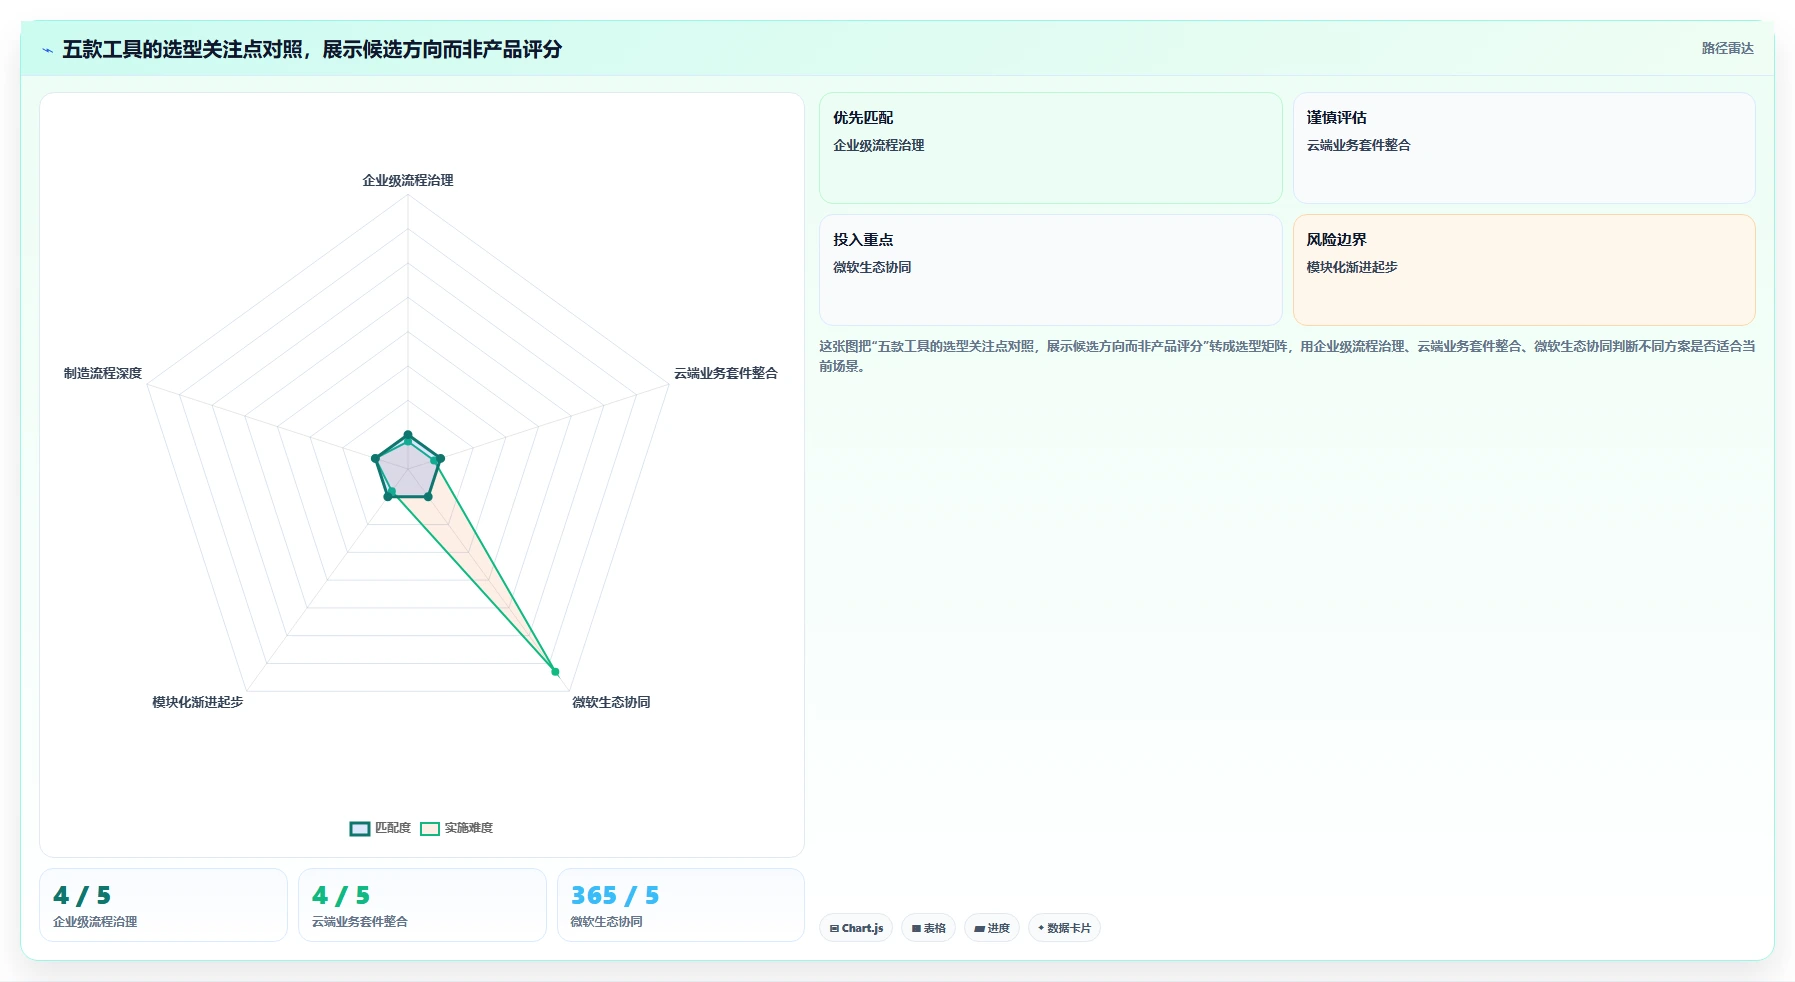Screen dimensions: 1795x982
Task: Click the 路径雷达 label in header
Action: pyautogui.click(x=1727, y=48)
